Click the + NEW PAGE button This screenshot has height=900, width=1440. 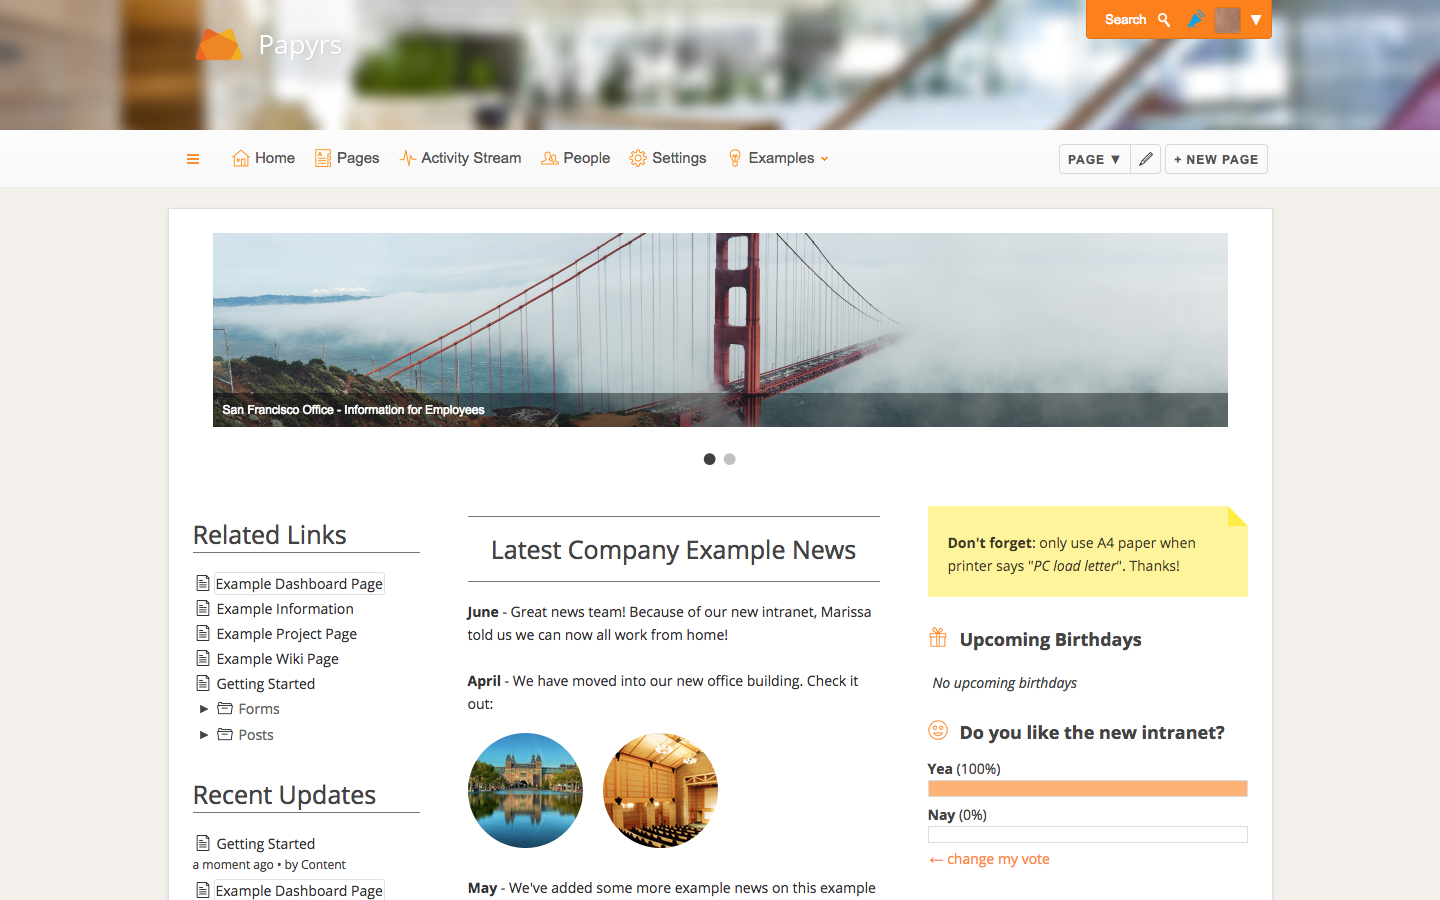(1216, 159)
